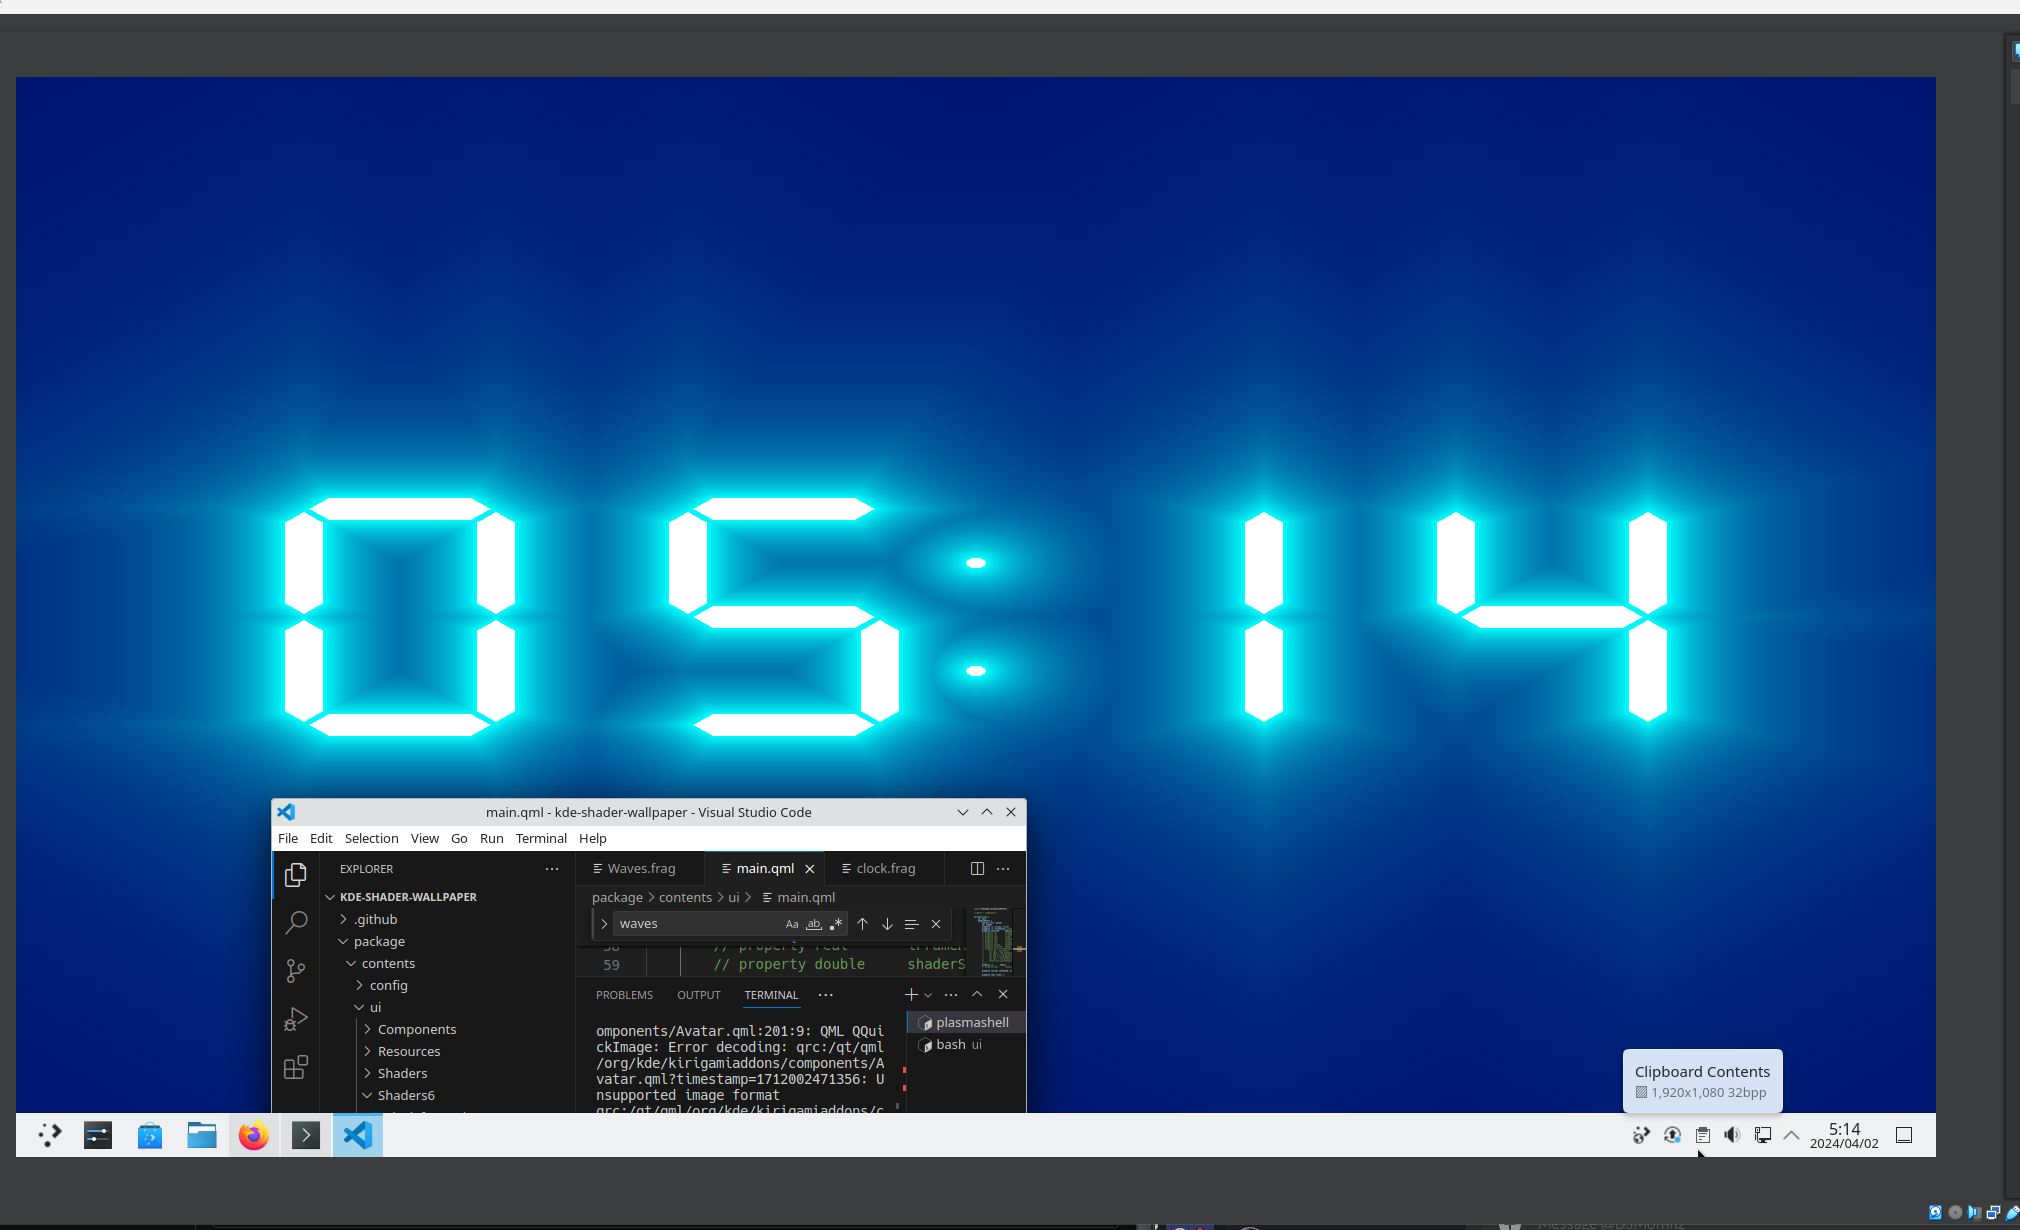2020x1230 pixels.
Task: Split the editor to the right
Action: click(x=977, y=869)
